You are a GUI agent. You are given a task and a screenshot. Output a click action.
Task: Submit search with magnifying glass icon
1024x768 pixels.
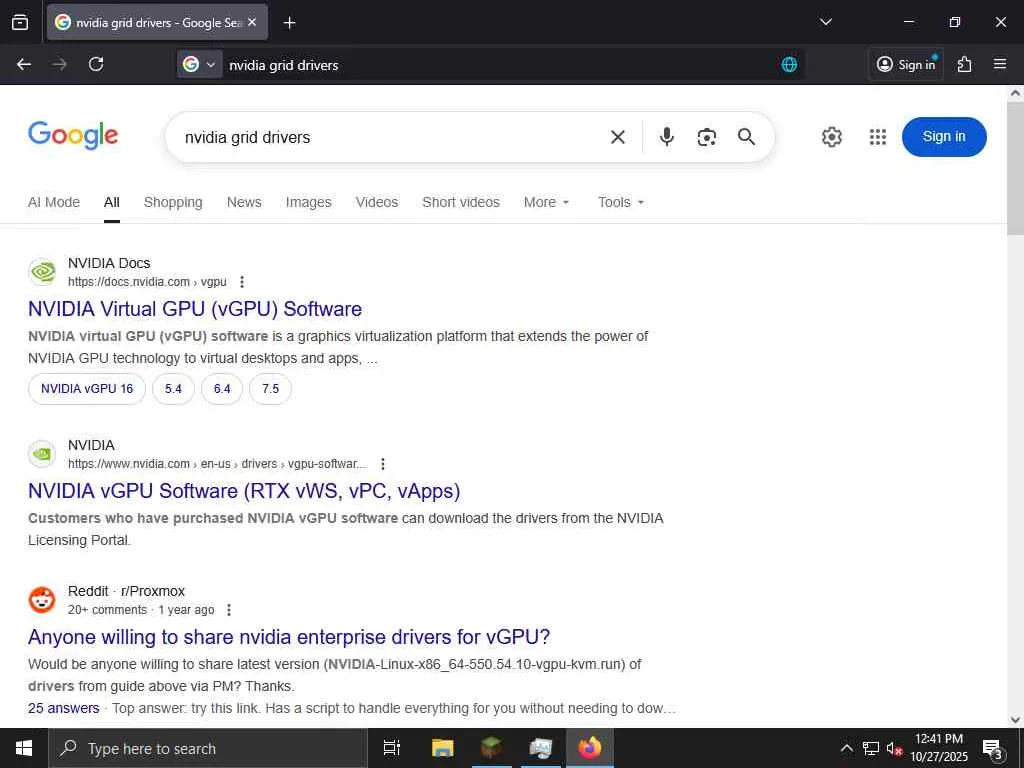746,136
